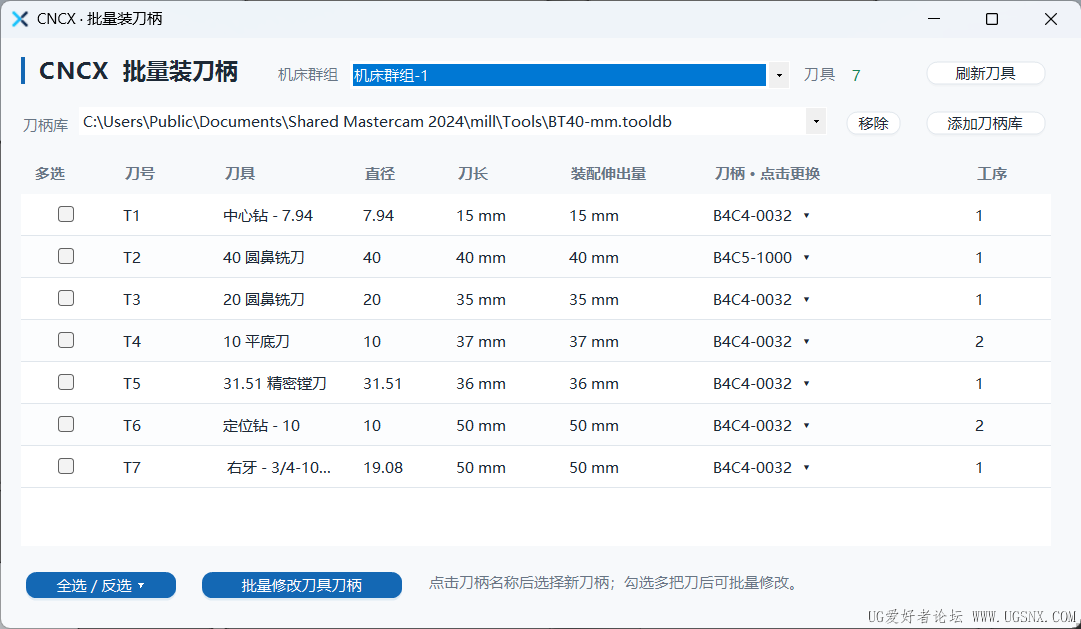The width and height of the screenshot is (1081, 629).
Task: Click the 右牙 - 3/4-10... tool name
Action: tap(279, 468)
